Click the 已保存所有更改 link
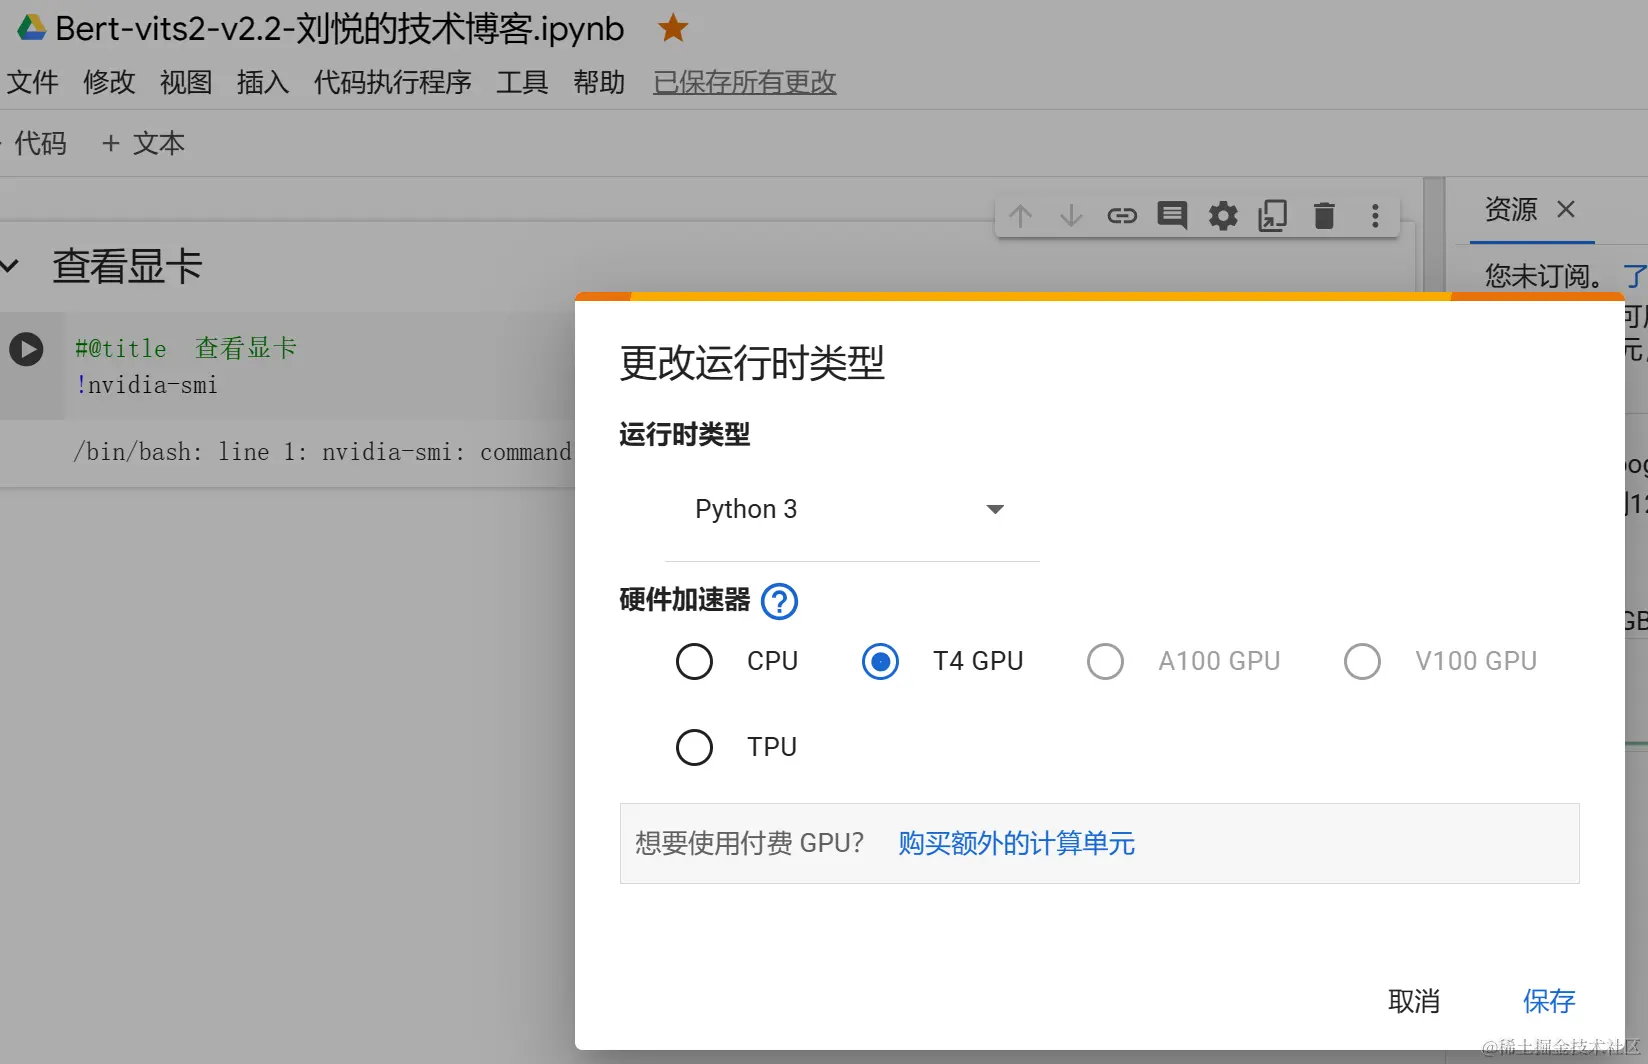This screenshot has width=1648, height=1064. pos(745,82)
